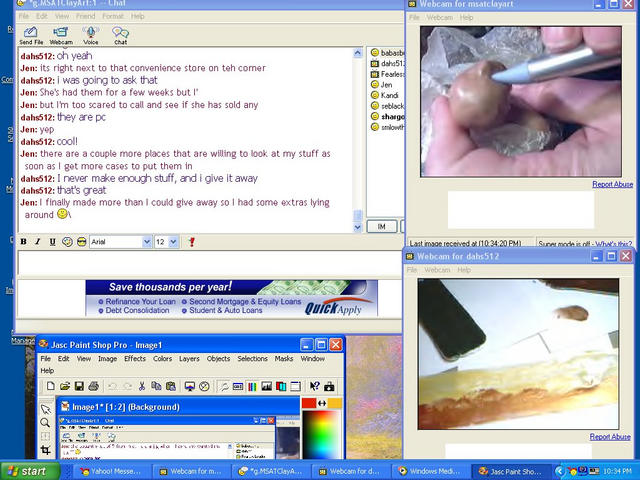
Task: Open the emoticons picker in chat format bar
Action: point(82,242)
